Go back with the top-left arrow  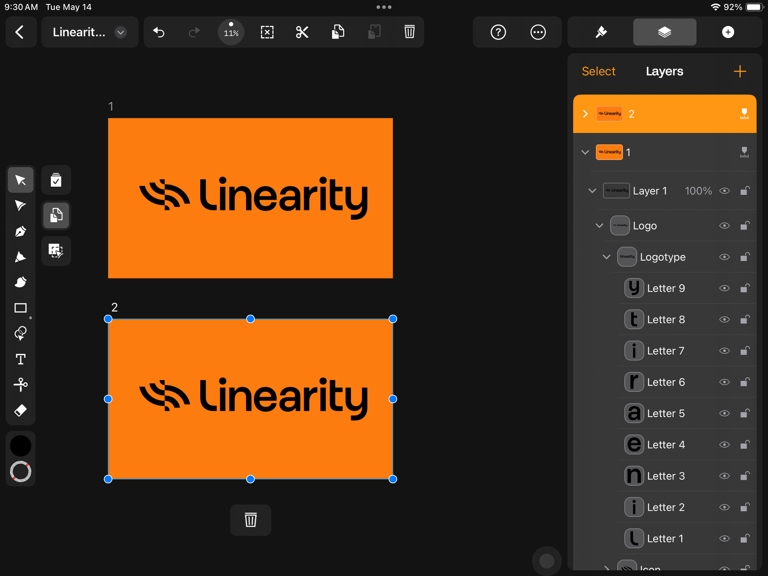20,32
